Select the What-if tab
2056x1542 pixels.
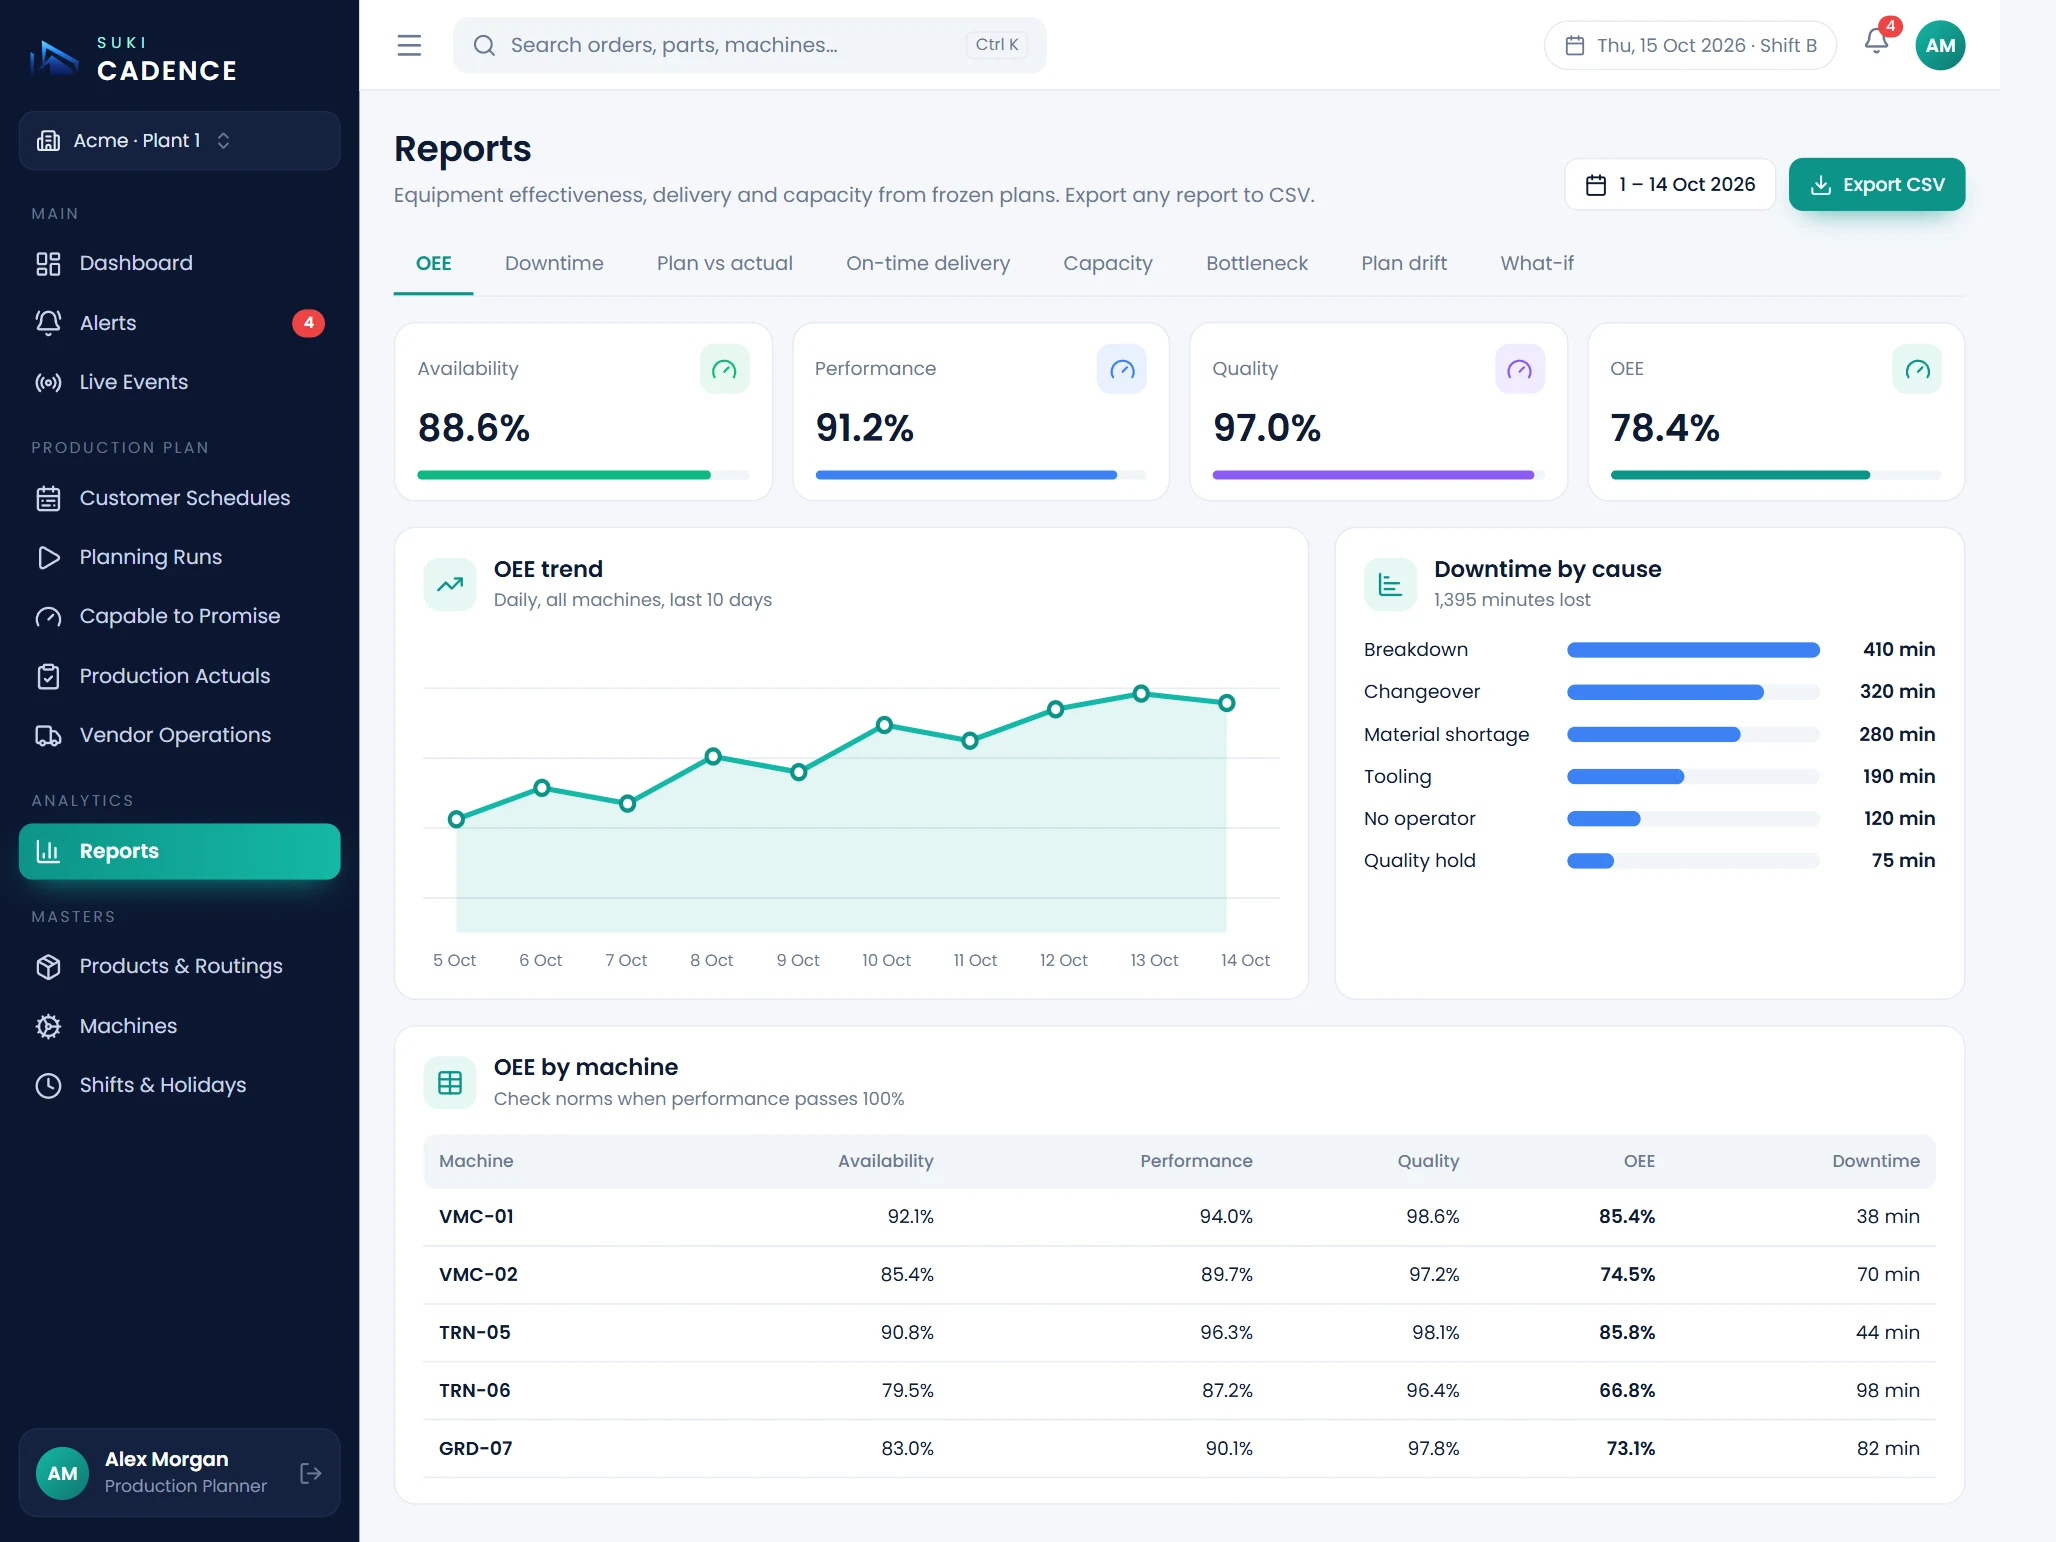click(1537, 263)
